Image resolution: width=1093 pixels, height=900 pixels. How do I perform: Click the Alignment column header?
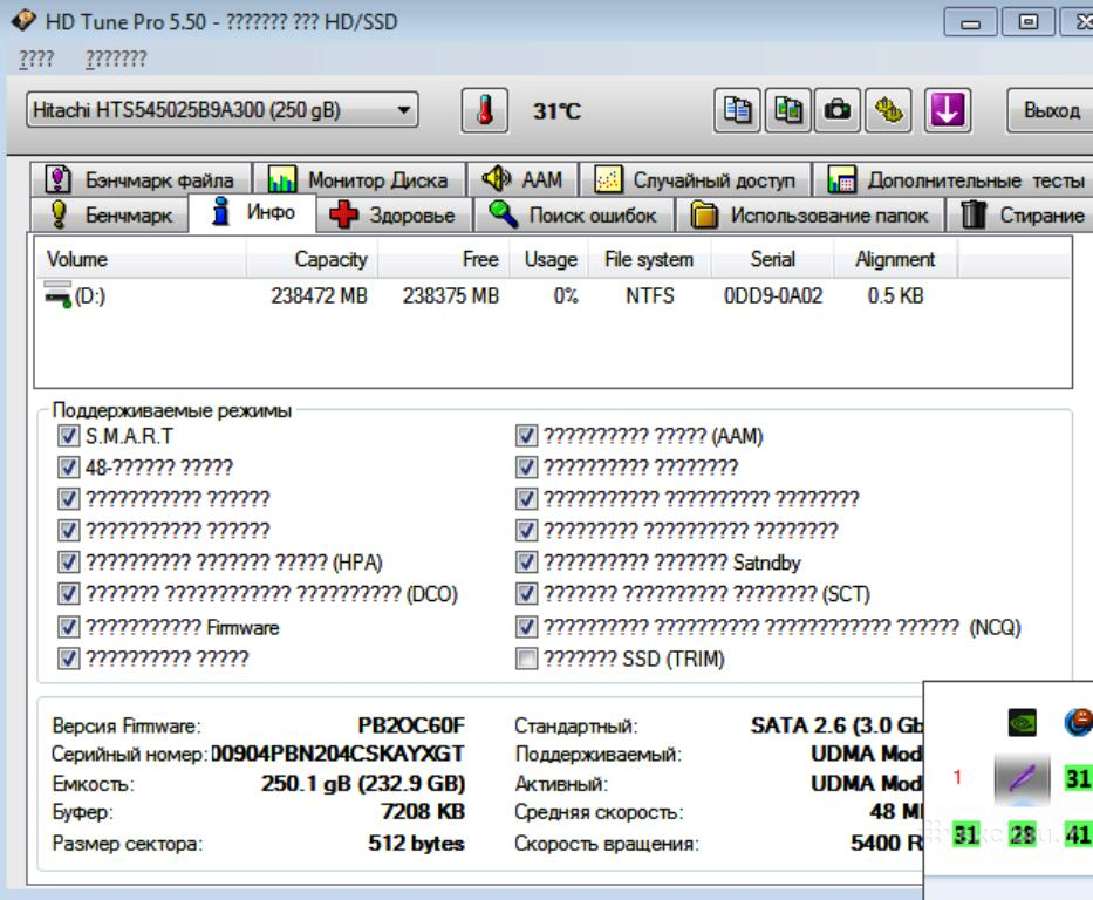(896, 259)
